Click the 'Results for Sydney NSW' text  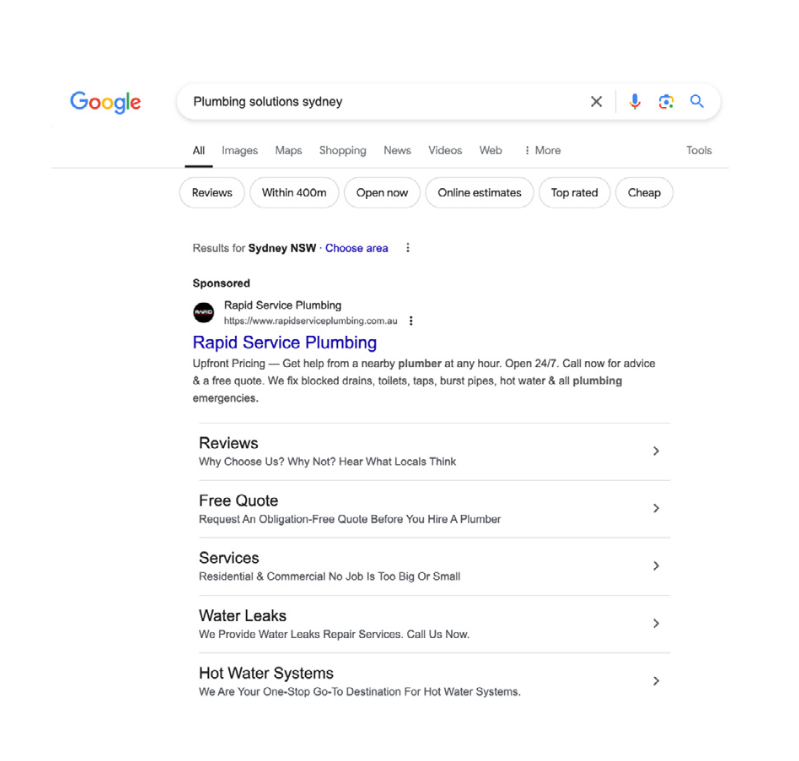pyautogui.click(x=254, y=248)
